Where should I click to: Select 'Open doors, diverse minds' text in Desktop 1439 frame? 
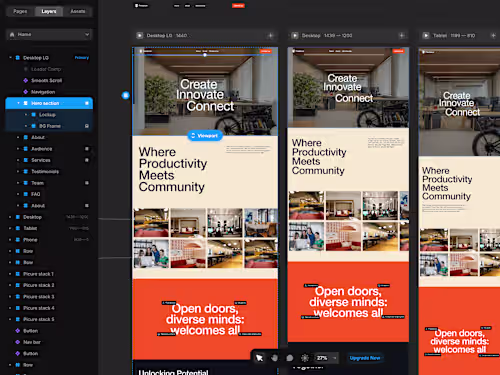348,302
